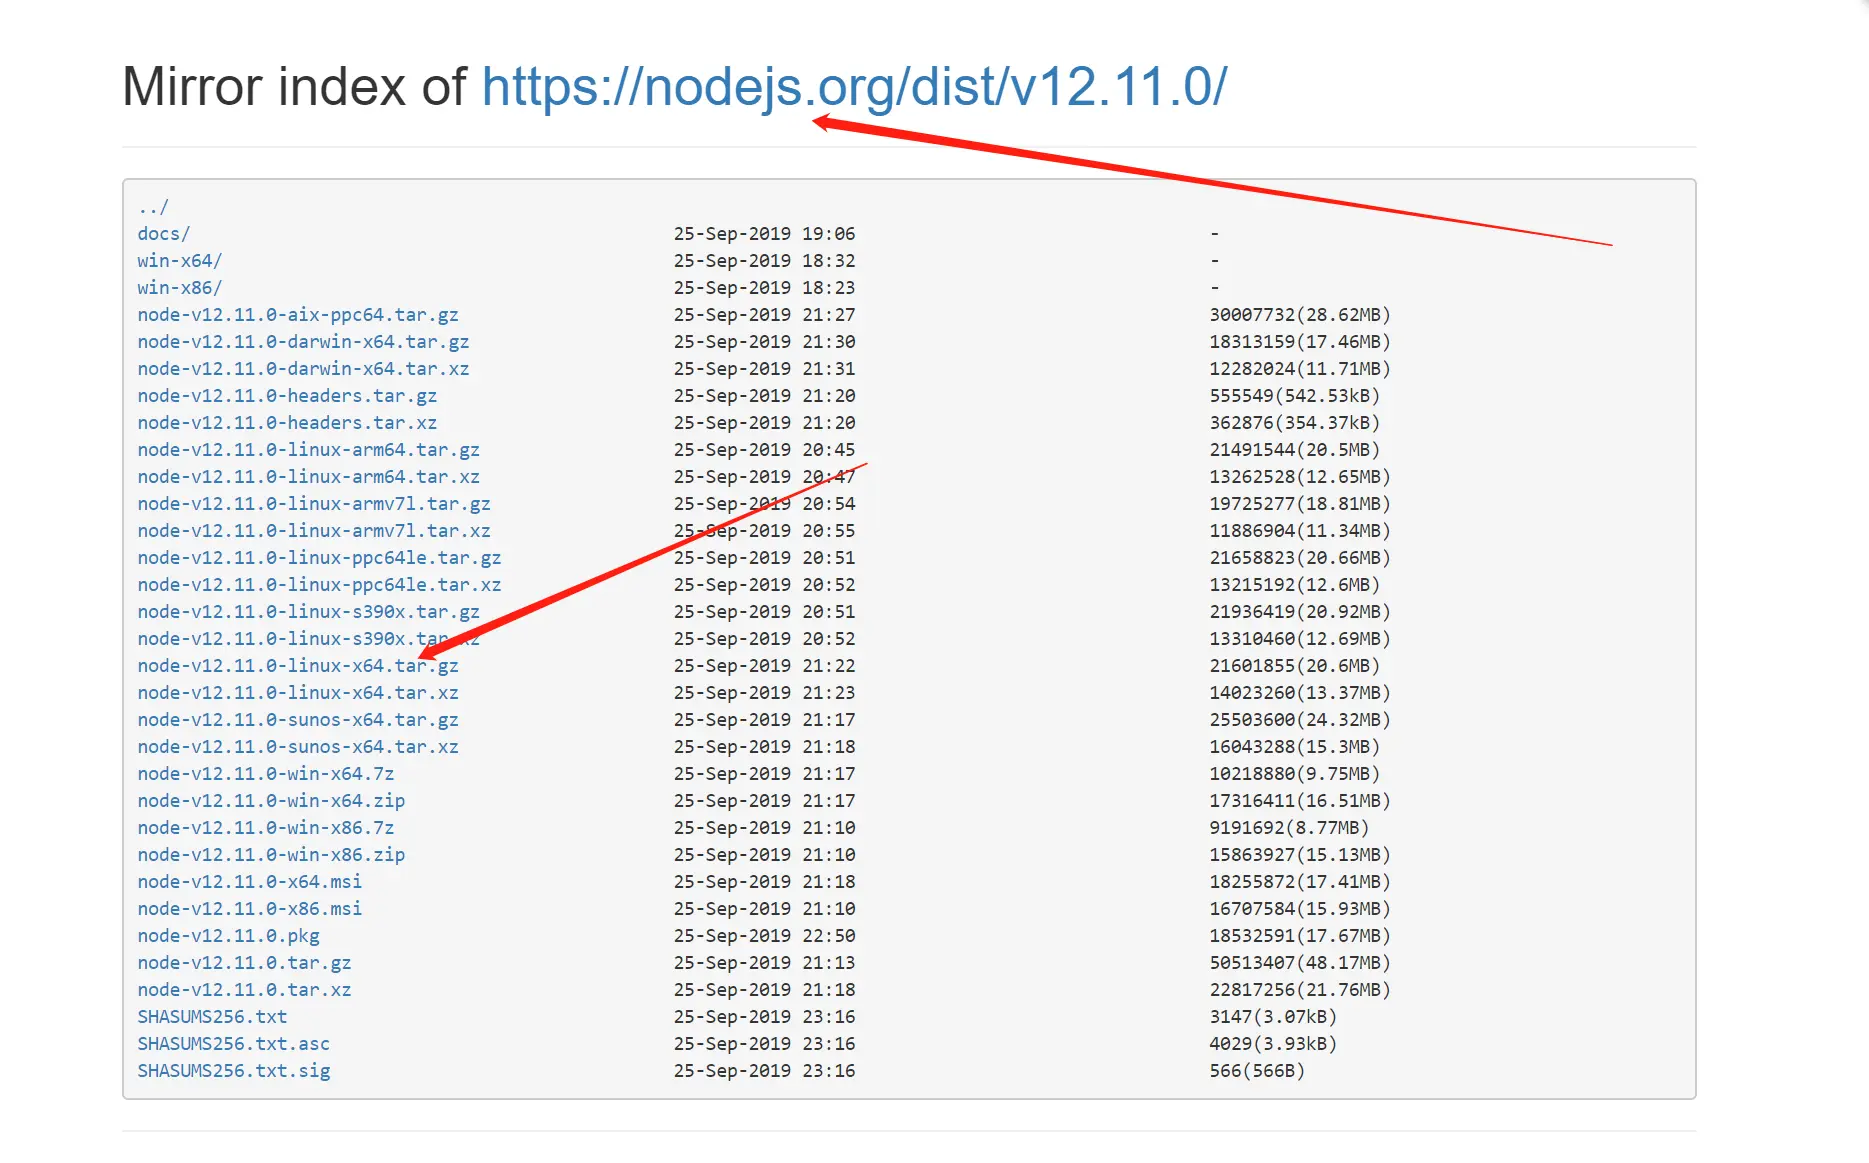Select the size text 3147(3.07kB)
Screen dimensions: 1869x1163
click(1273, 1017)
